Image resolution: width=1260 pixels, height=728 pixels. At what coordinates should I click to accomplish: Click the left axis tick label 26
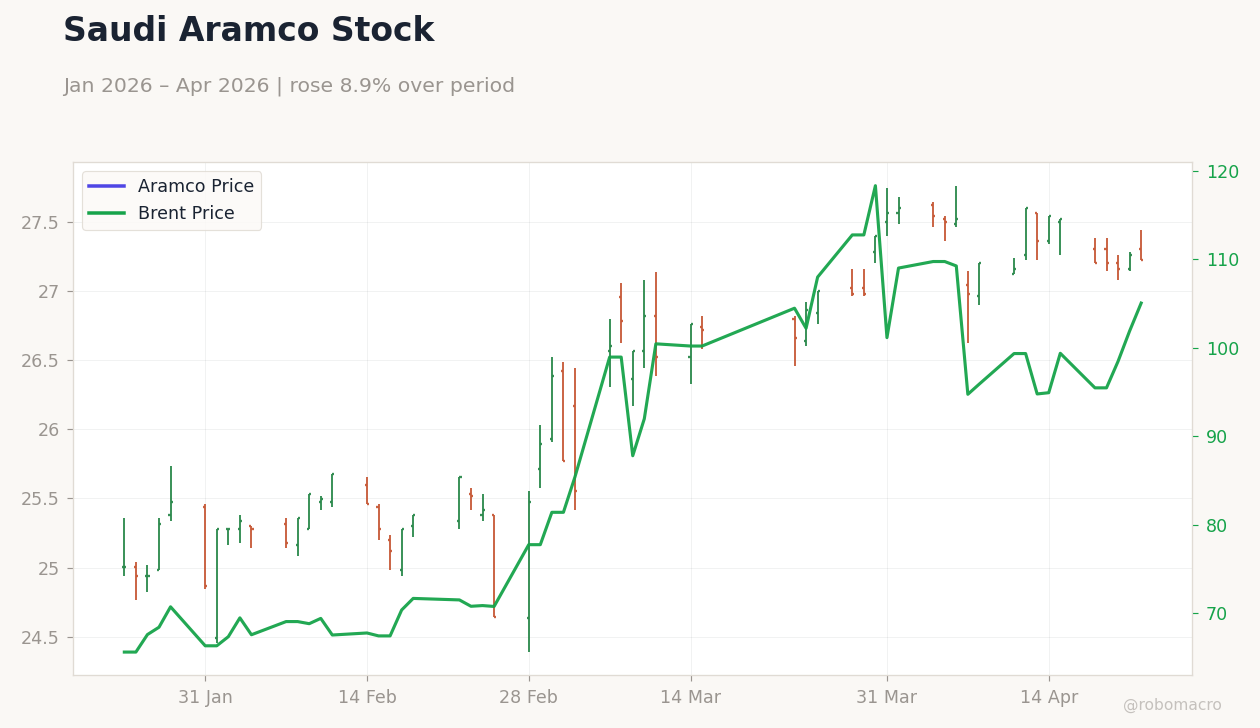[x=49, y=430]
